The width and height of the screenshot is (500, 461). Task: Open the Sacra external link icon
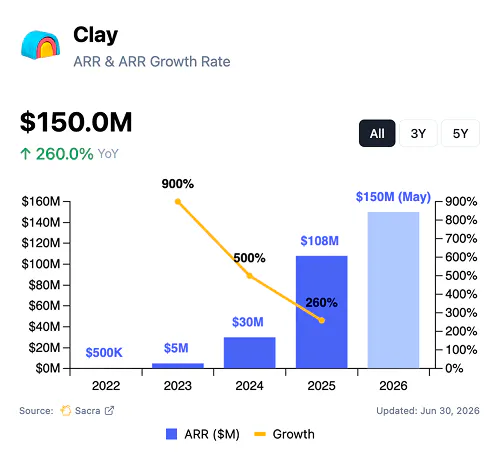(x=109, y=410)
